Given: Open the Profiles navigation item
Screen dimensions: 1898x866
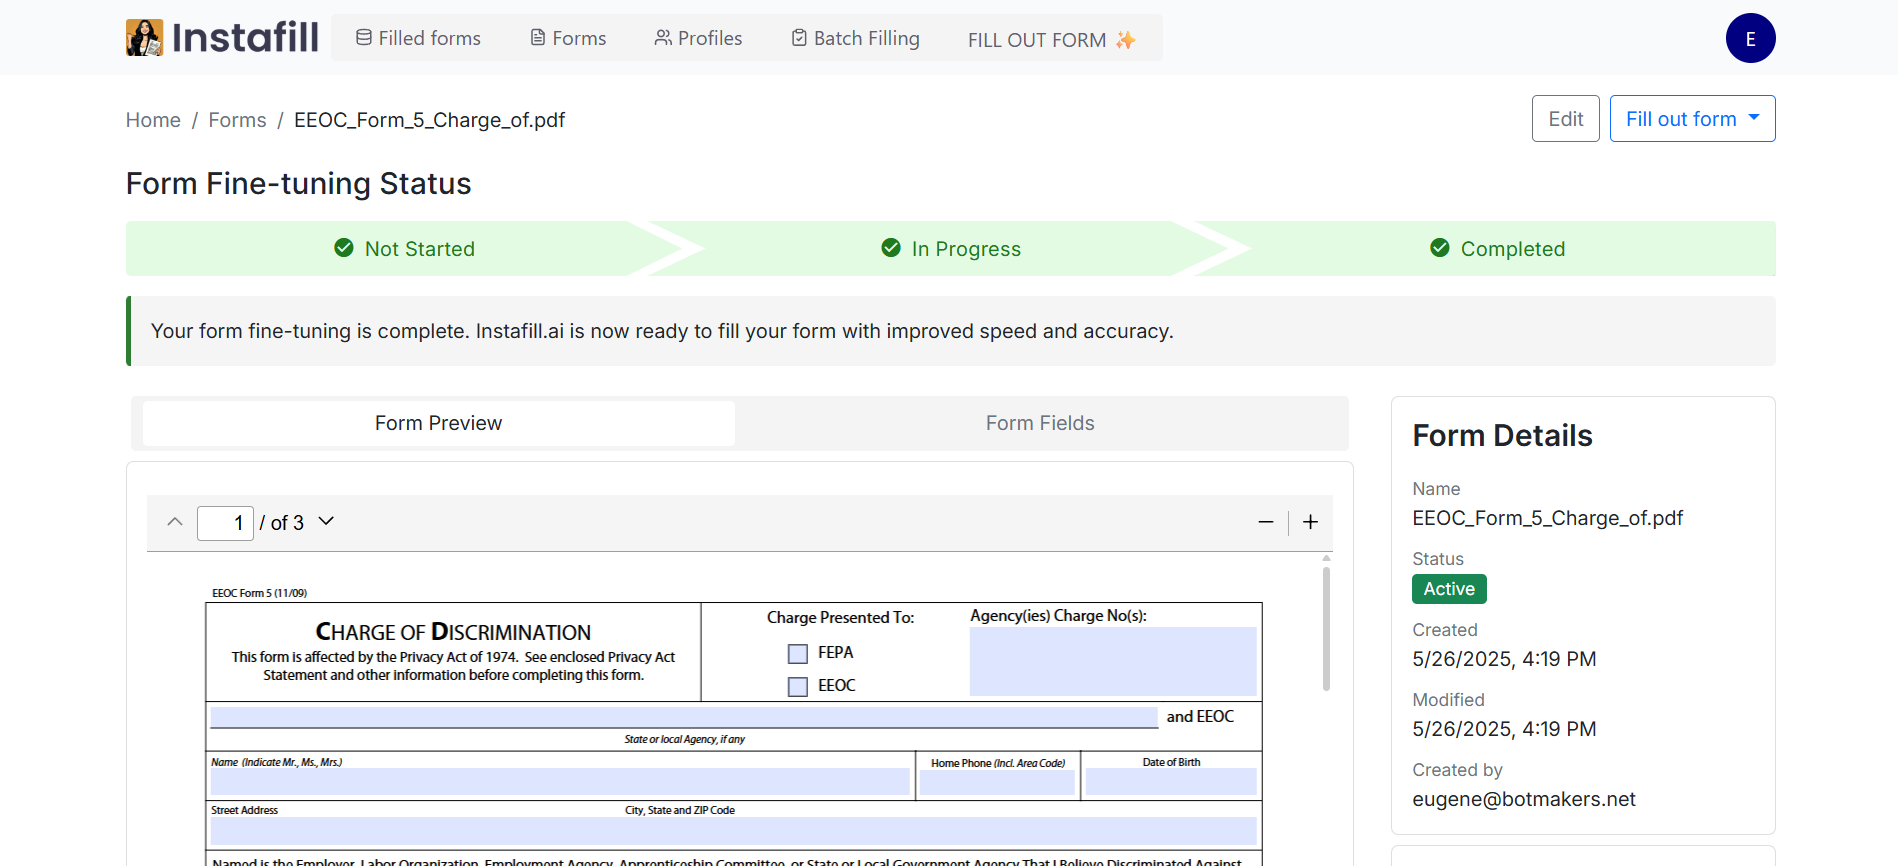Looking at the screenshot, I should (698, 38).
